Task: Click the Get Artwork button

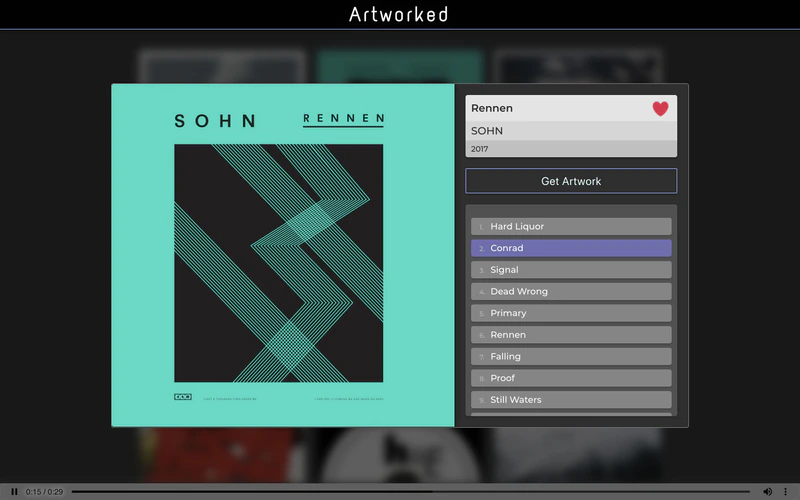Action: tap(571, 181)
